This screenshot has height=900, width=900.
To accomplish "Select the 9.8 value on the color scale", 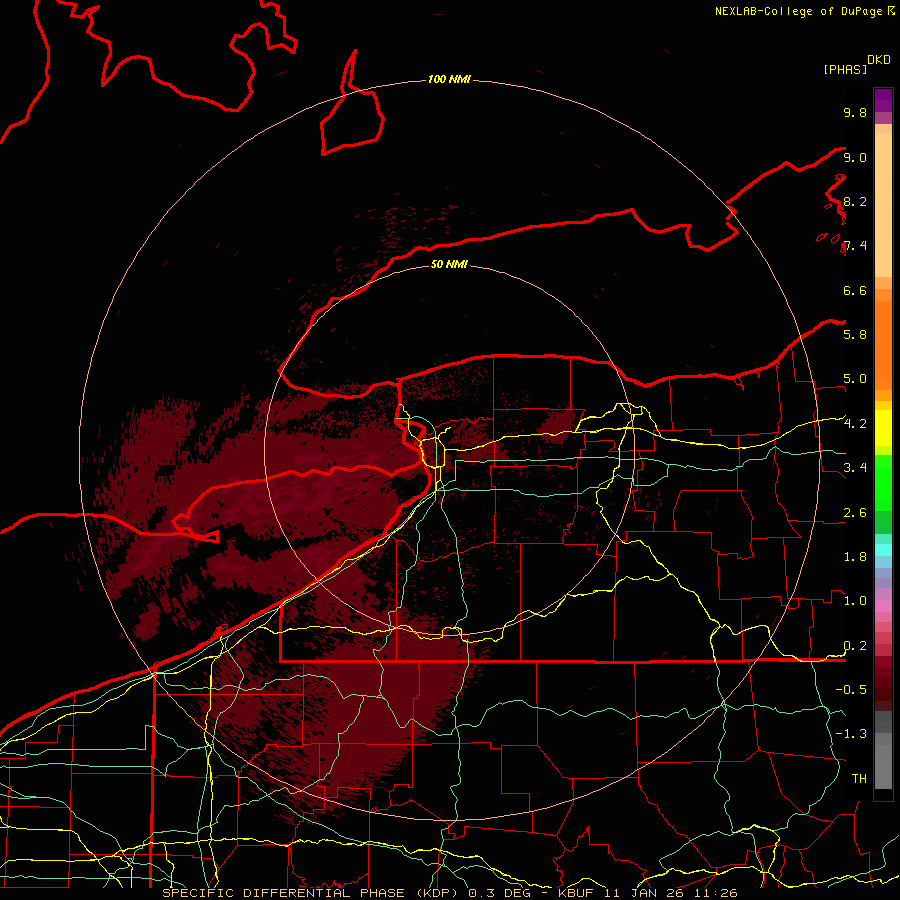I will pyautogui.click(x=855, y=112).
